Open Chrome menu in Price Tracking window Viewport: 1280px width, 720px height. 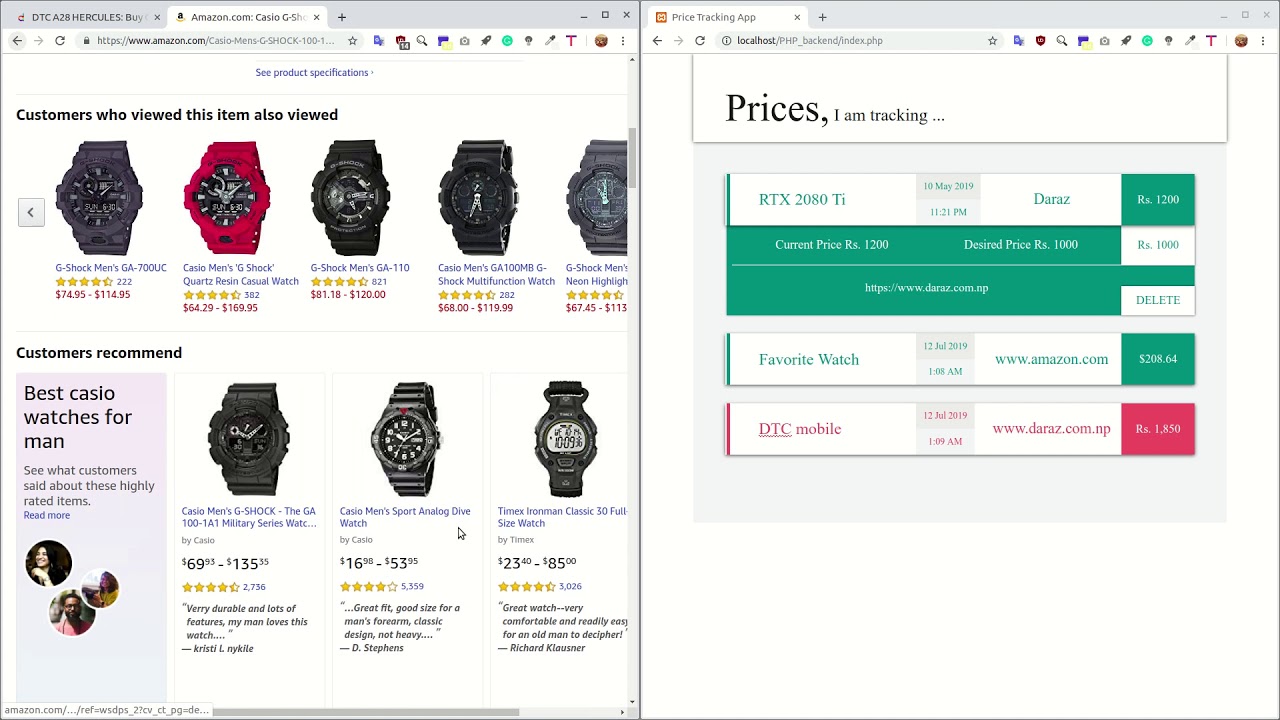pos(1263,41)
